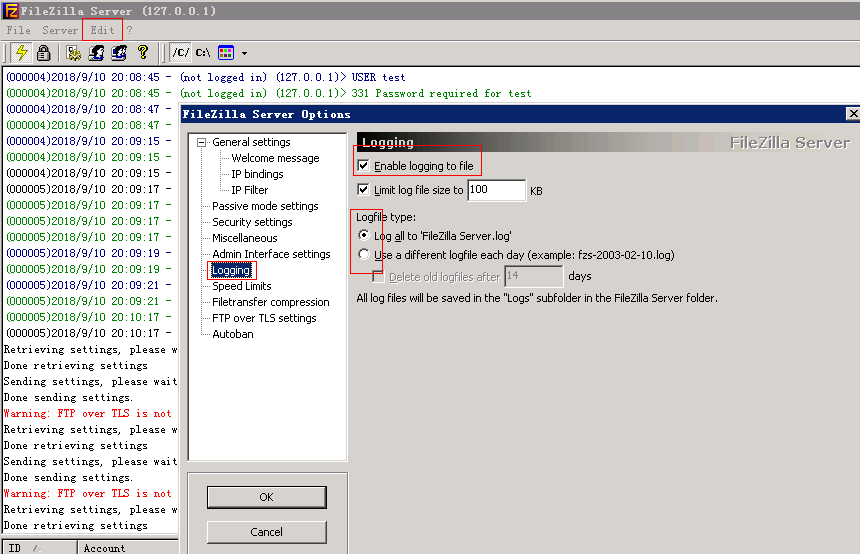860x554 pixels.
Task: Toggle the server Active lightning bolt icon
Action: point(21,53)
